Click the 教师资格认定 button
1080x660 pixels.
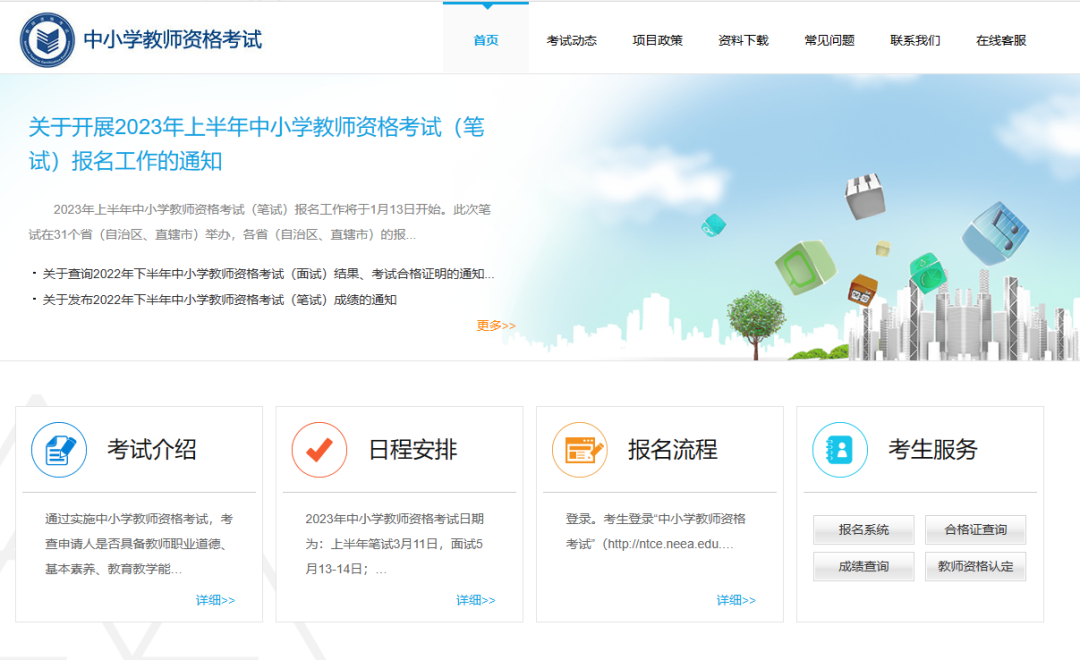pyautogui.click(x=975, y=566)
